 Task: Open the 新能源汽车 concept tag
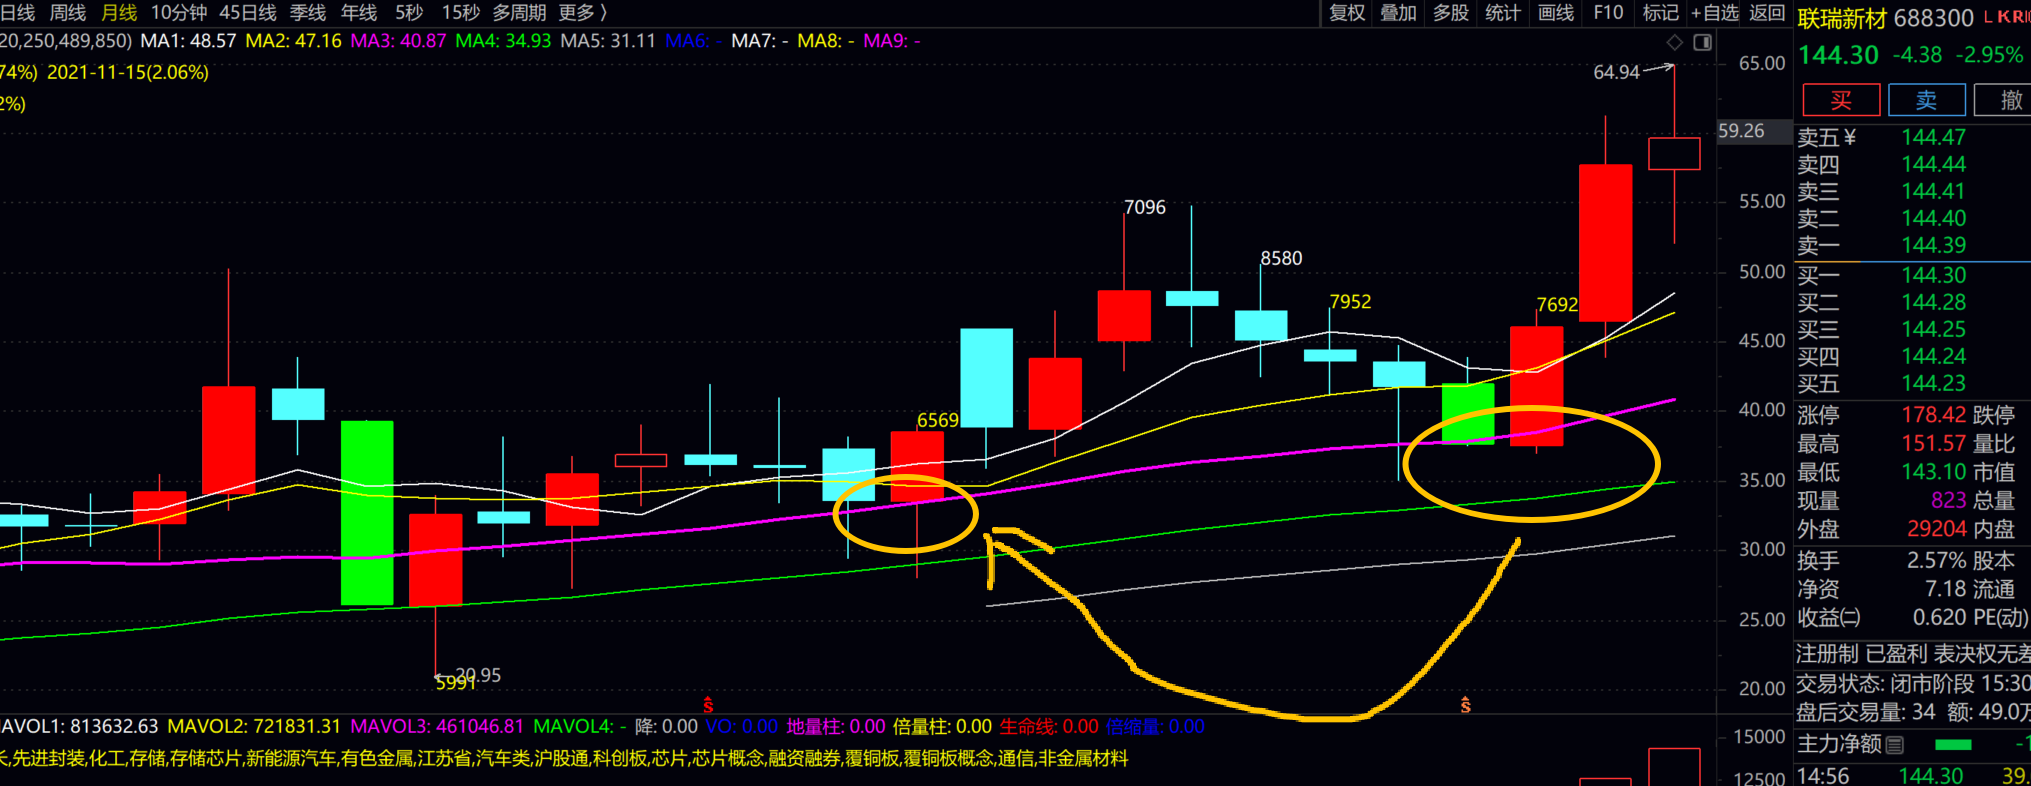(x=292, y=759)
